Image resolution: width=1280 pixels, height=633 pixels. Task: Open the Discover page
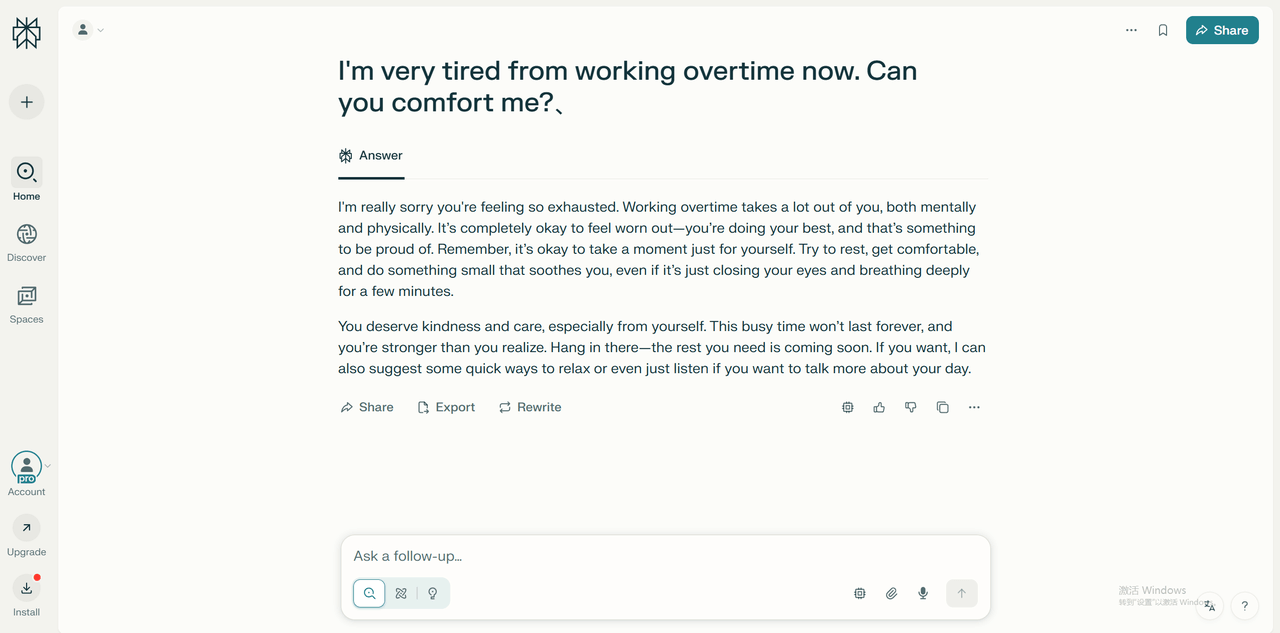click(x=26, y=242)
